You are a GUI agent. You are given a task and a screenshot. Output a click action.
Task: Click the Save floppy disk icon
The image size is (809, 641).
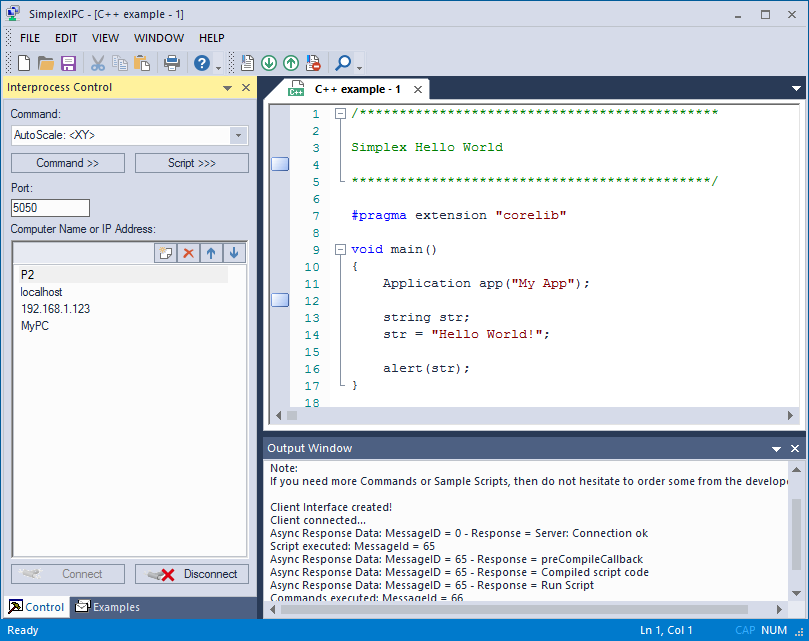click(69, 63)
